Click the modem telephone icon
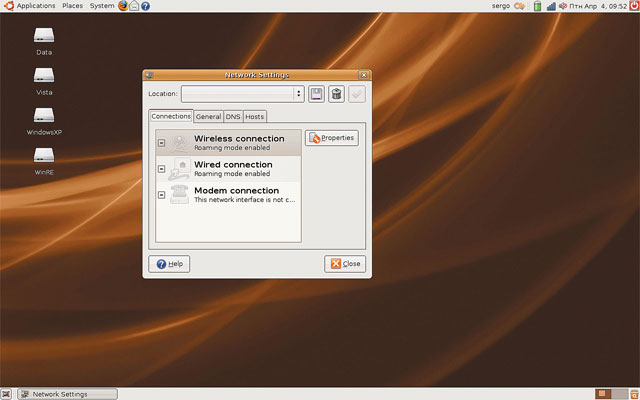 180,195
